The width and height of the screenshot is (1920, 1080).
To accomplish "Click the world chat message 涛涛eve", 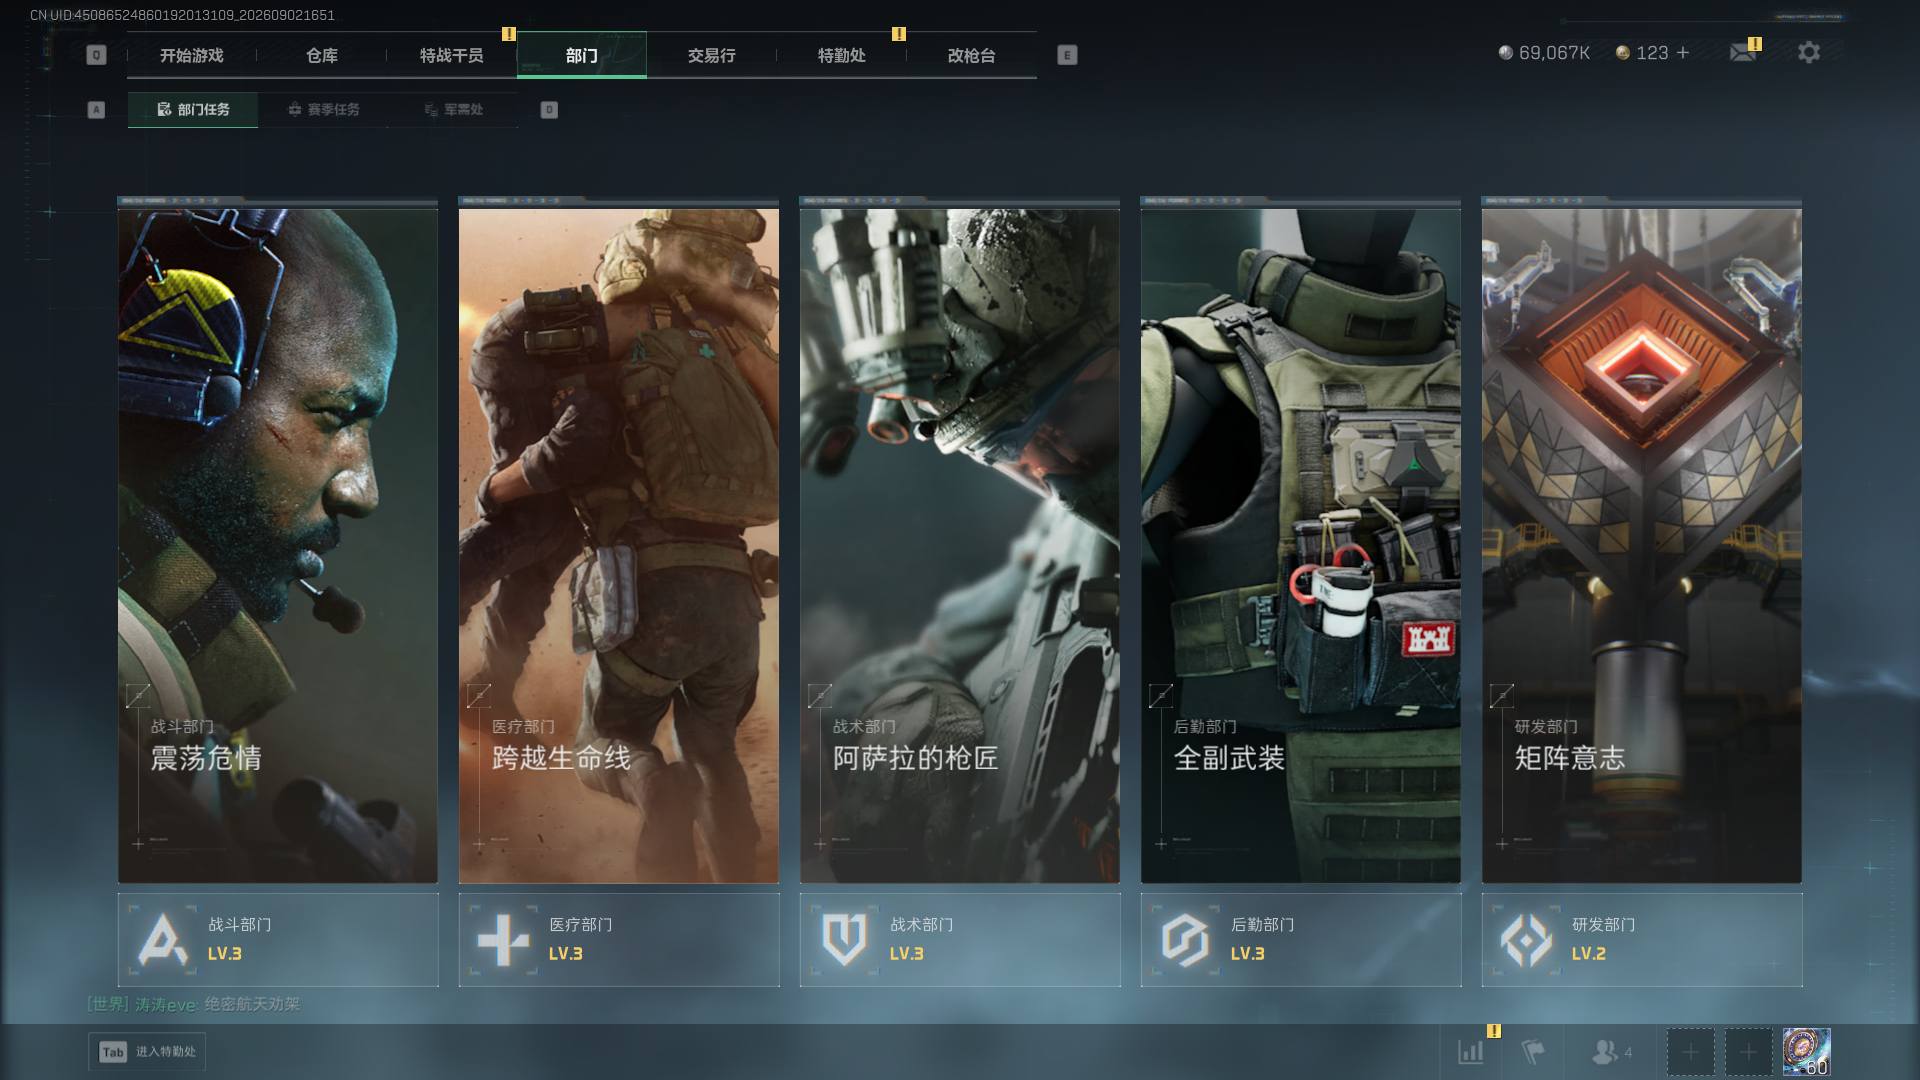I will (194, 1004).
